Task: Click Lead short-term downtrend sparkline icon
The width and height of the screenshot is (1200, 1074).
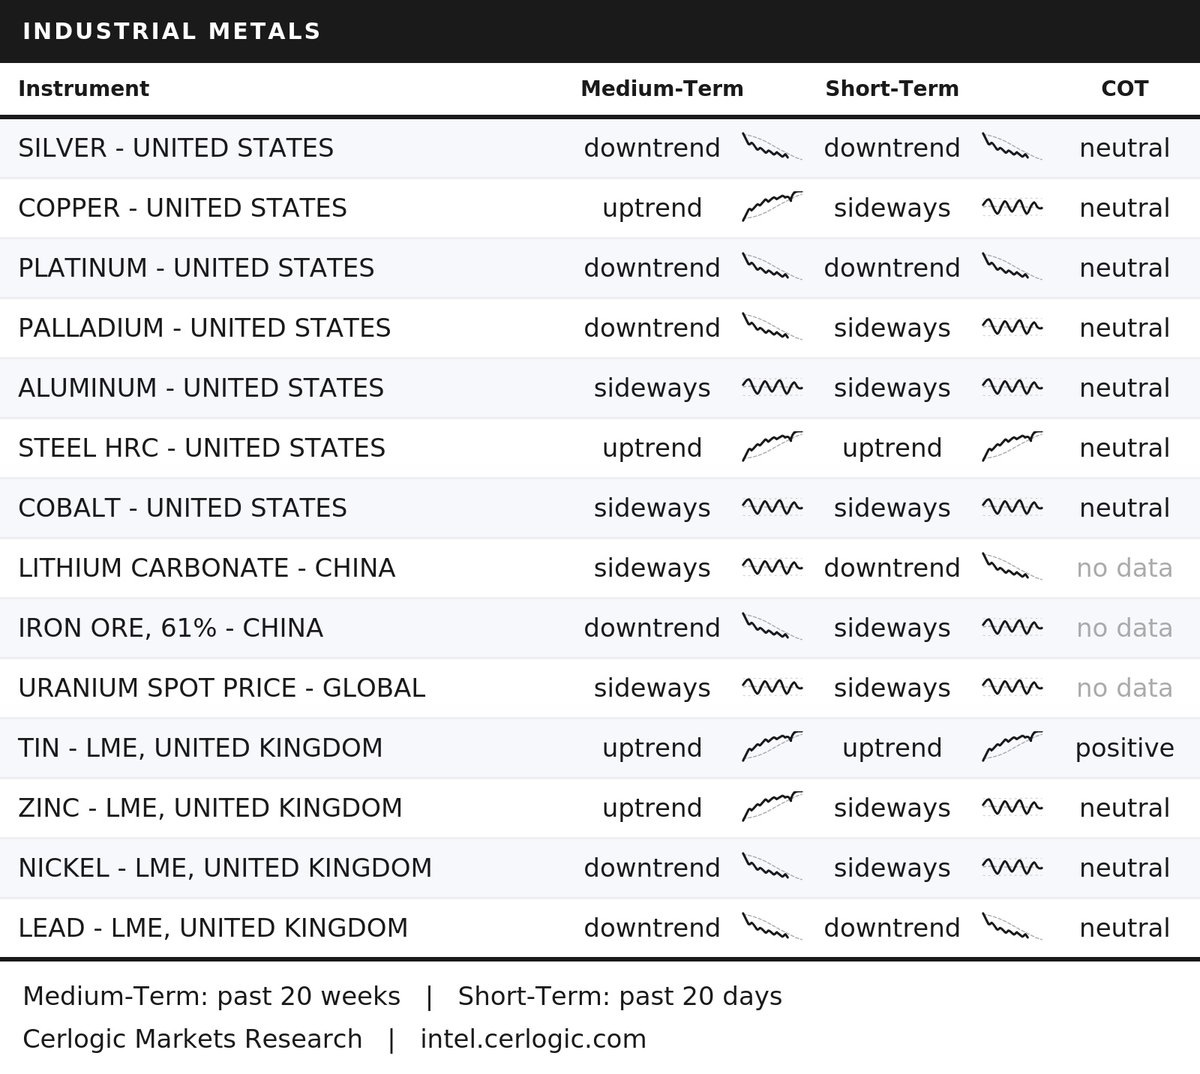Action: pyautogui.click(x=1012, y=927)
